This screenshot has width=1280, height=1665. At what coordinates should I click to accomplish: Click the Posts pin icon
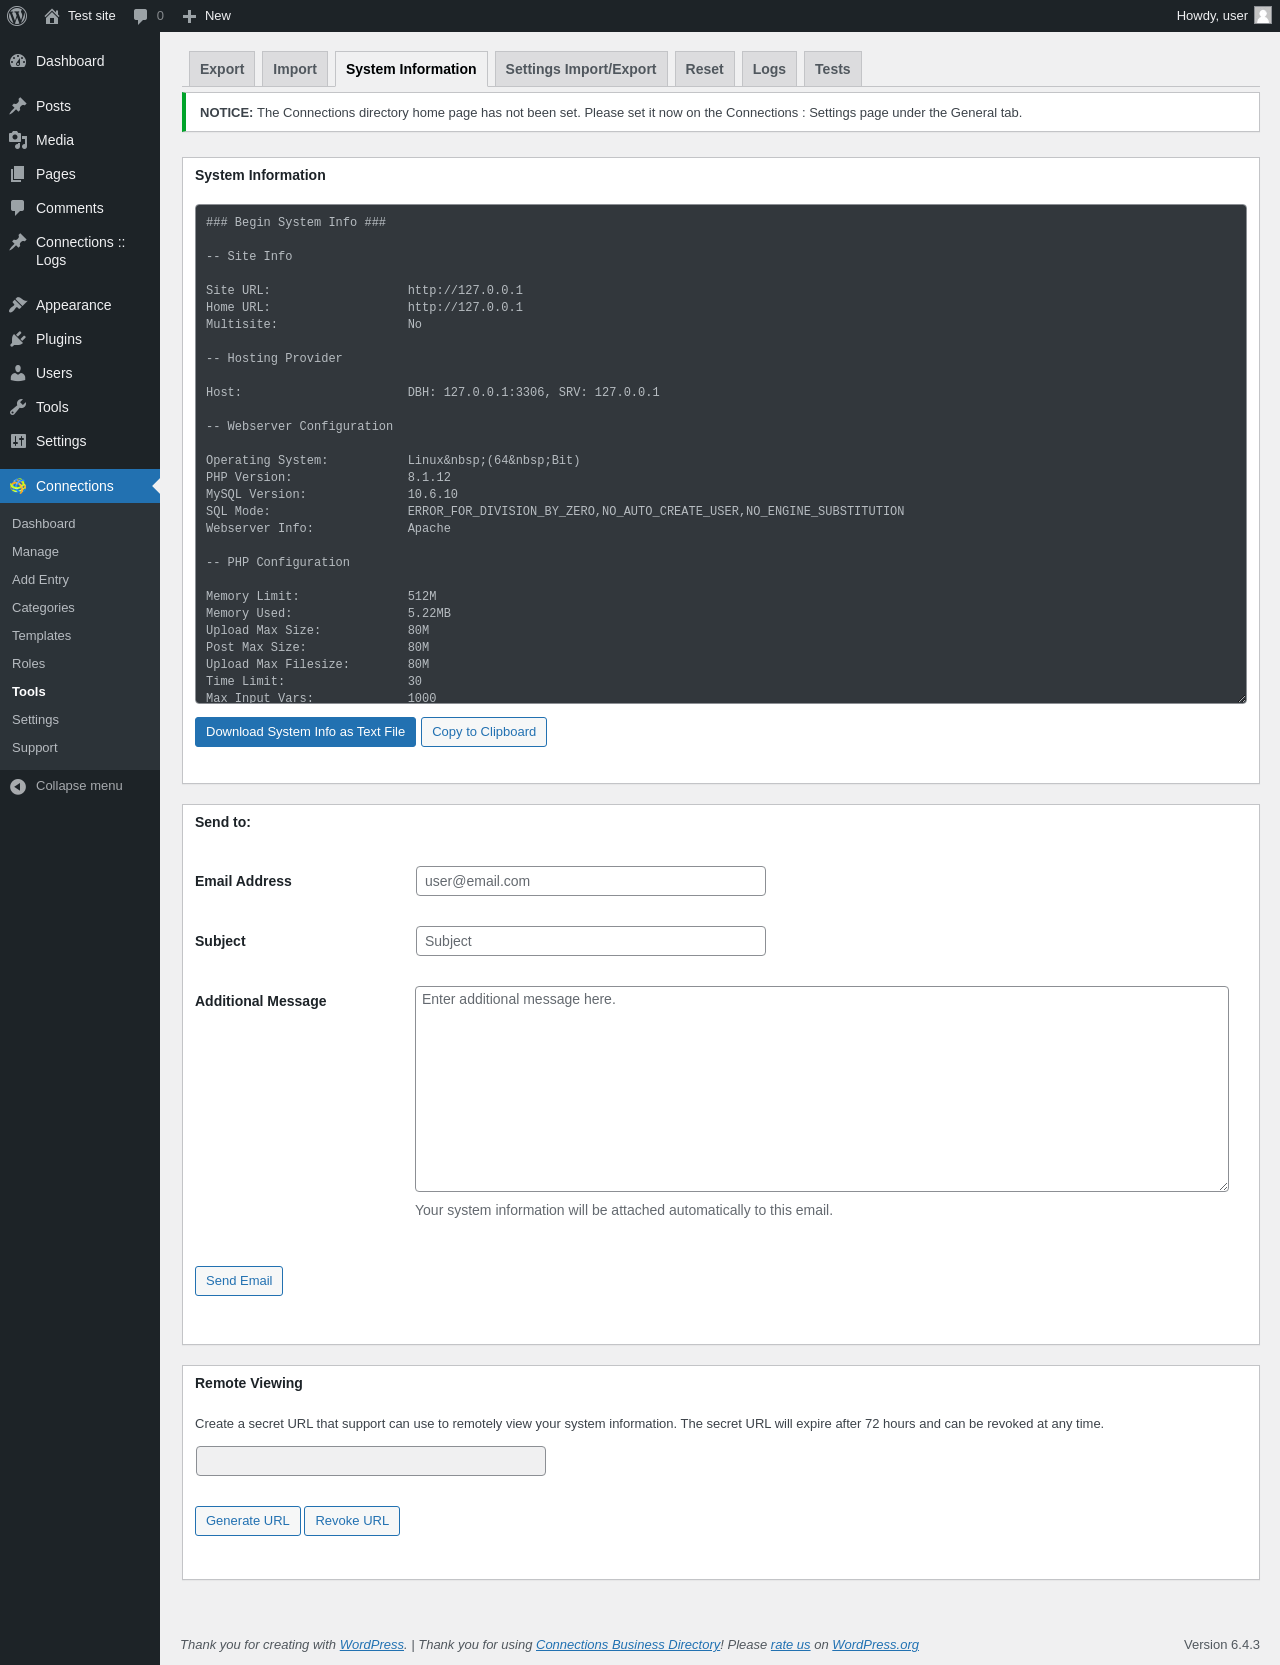pyautogui.click(x=18, y=106)
